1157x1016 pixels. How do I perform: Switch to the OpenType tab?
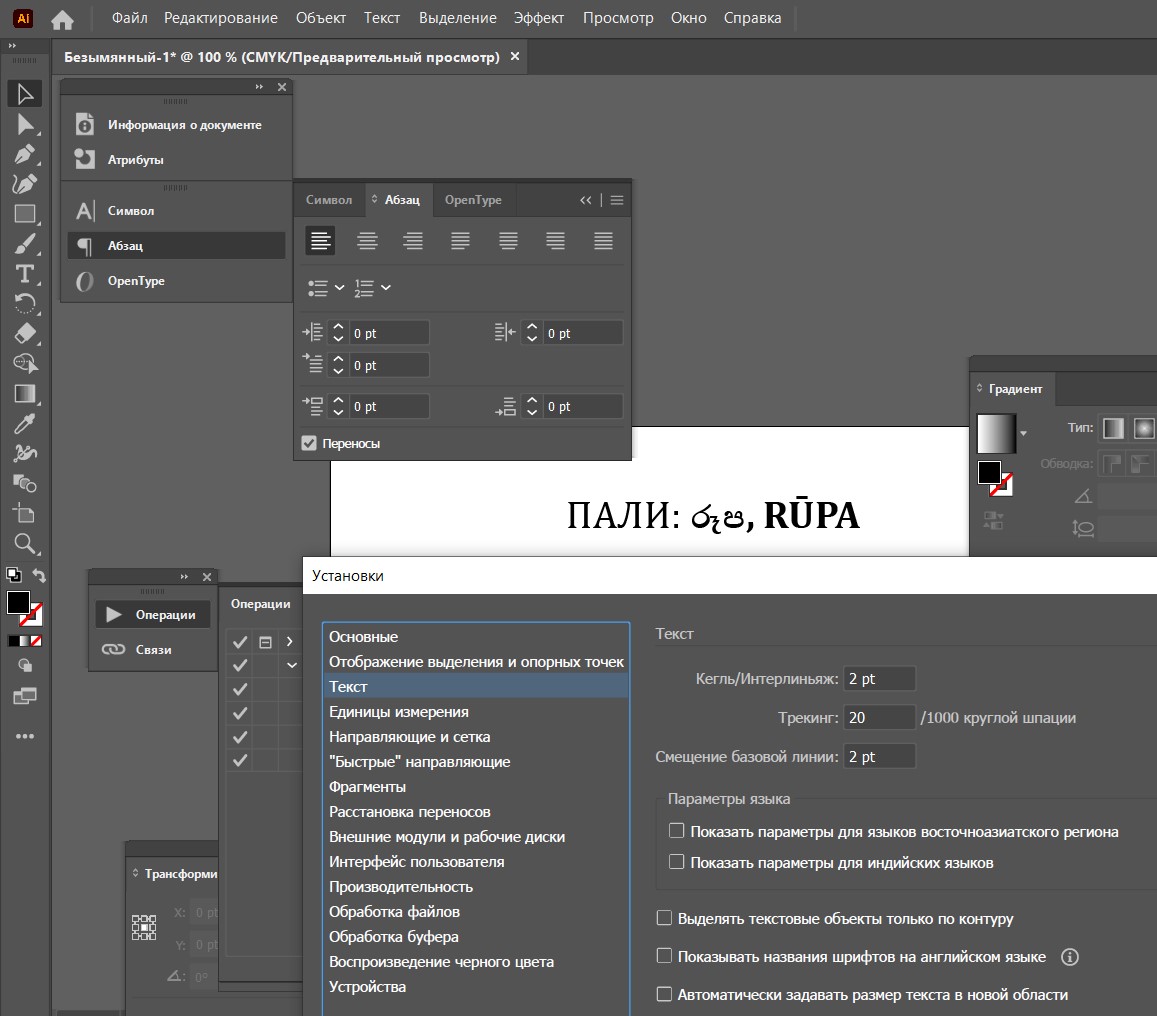[x=473, y=200]
